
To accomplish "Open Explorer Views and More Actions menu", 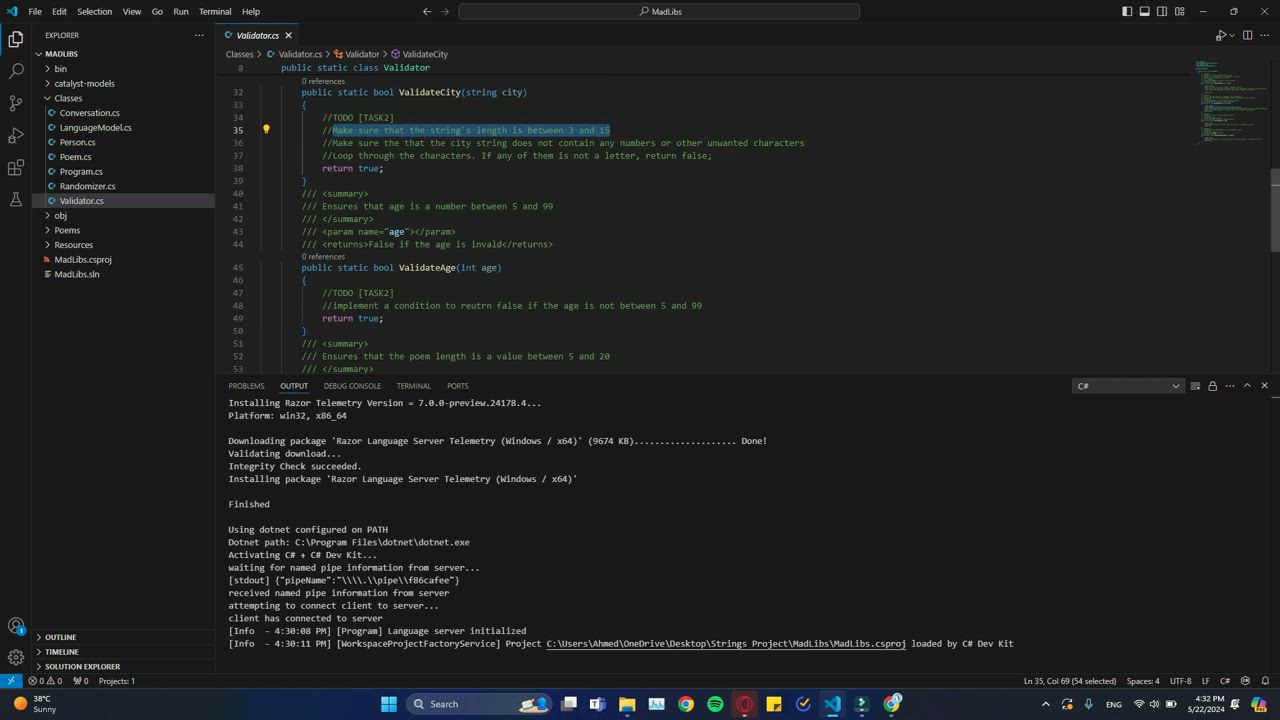I will (x=199, y=35).
